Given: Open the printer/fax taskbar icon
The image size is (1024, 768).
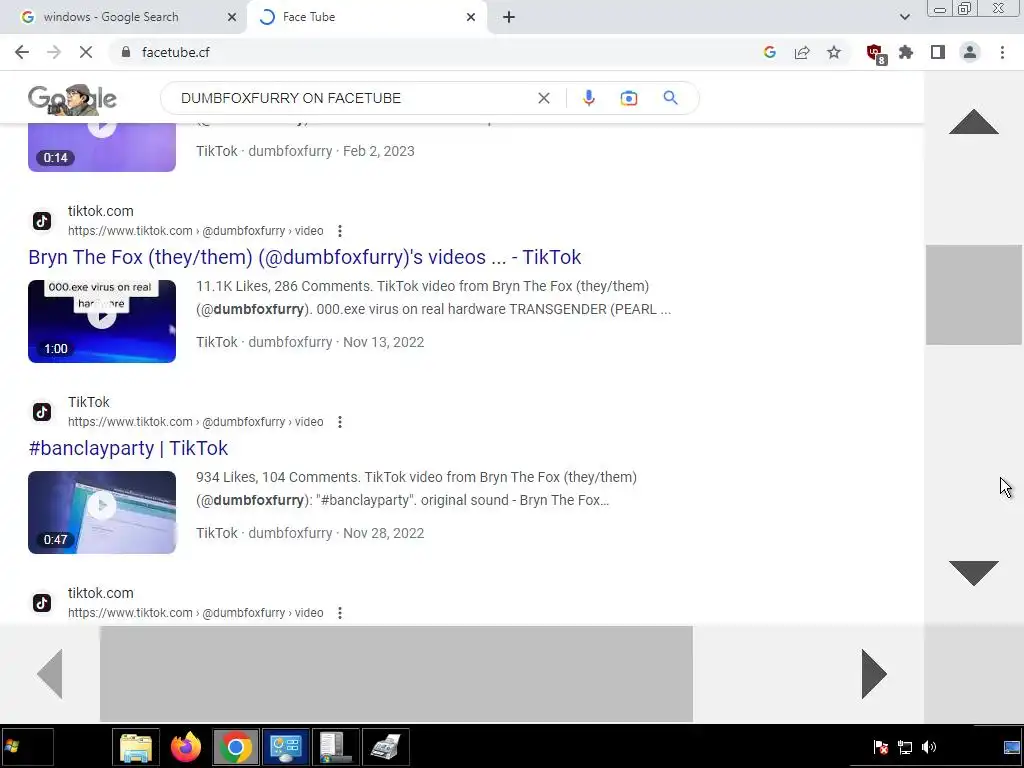Looking at the screenshot, I should (385, 746).
